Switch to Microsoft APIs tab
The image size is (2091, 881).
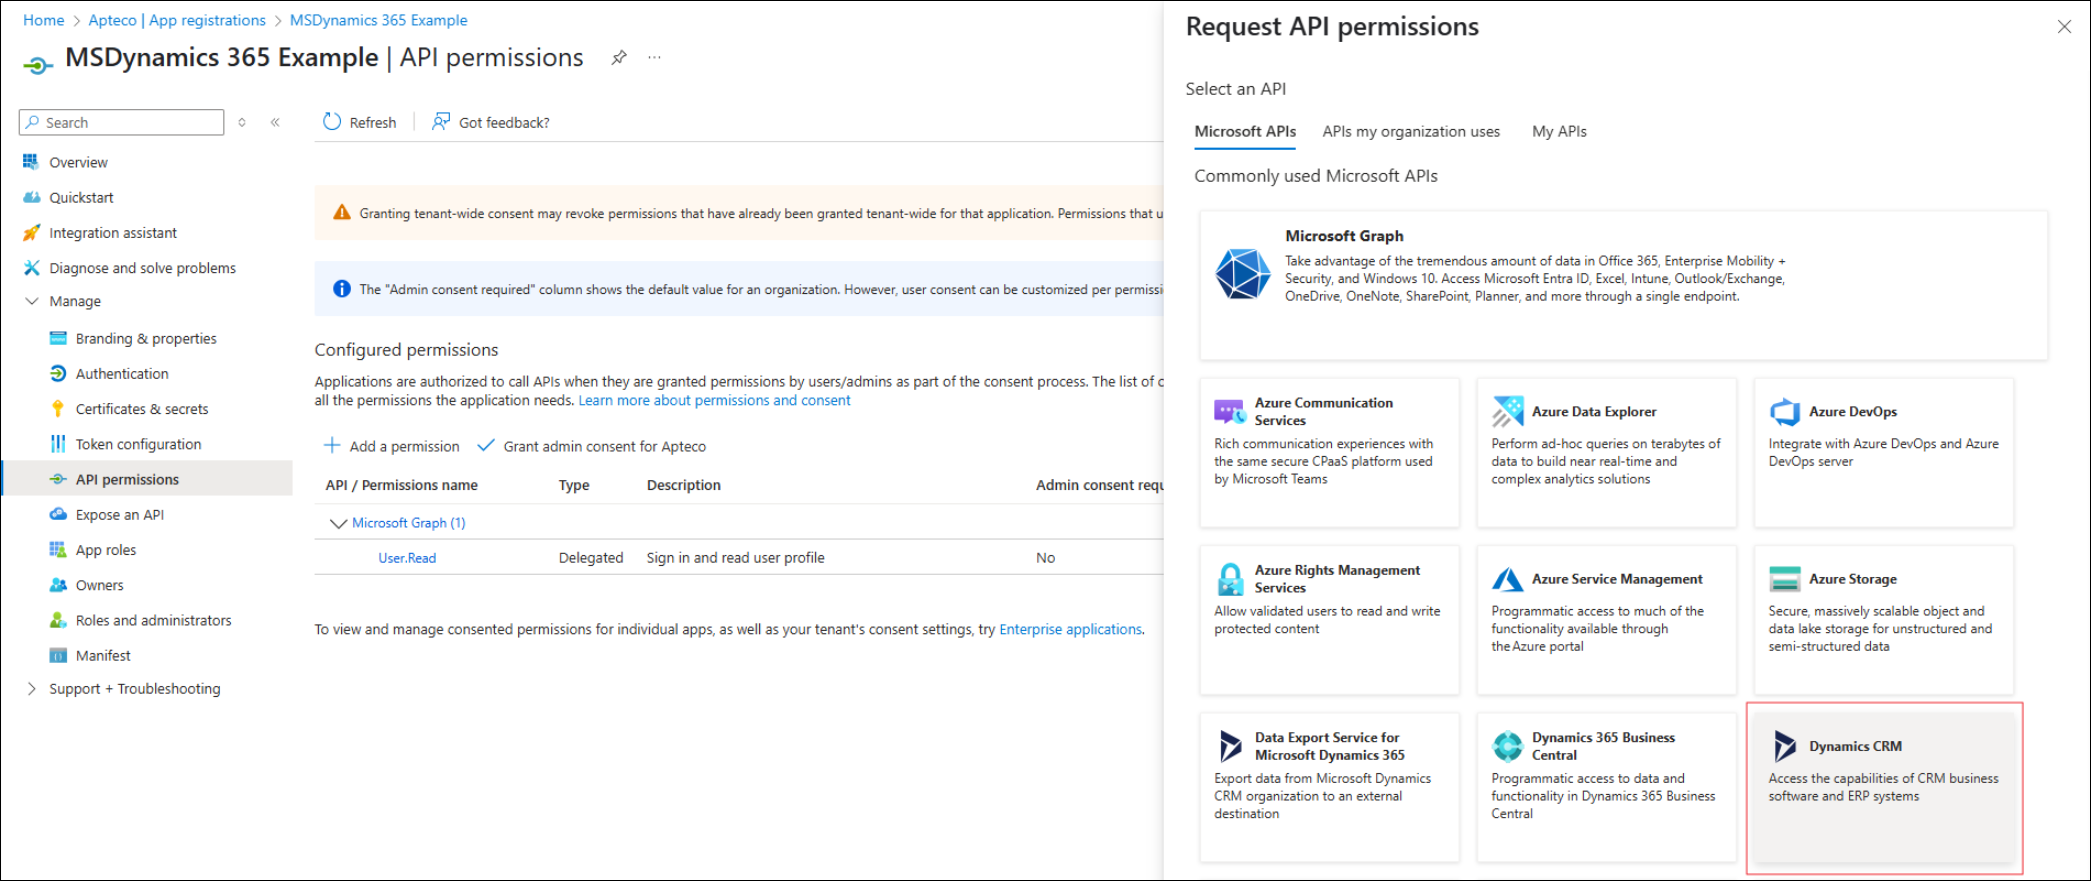click(1245, 131)
